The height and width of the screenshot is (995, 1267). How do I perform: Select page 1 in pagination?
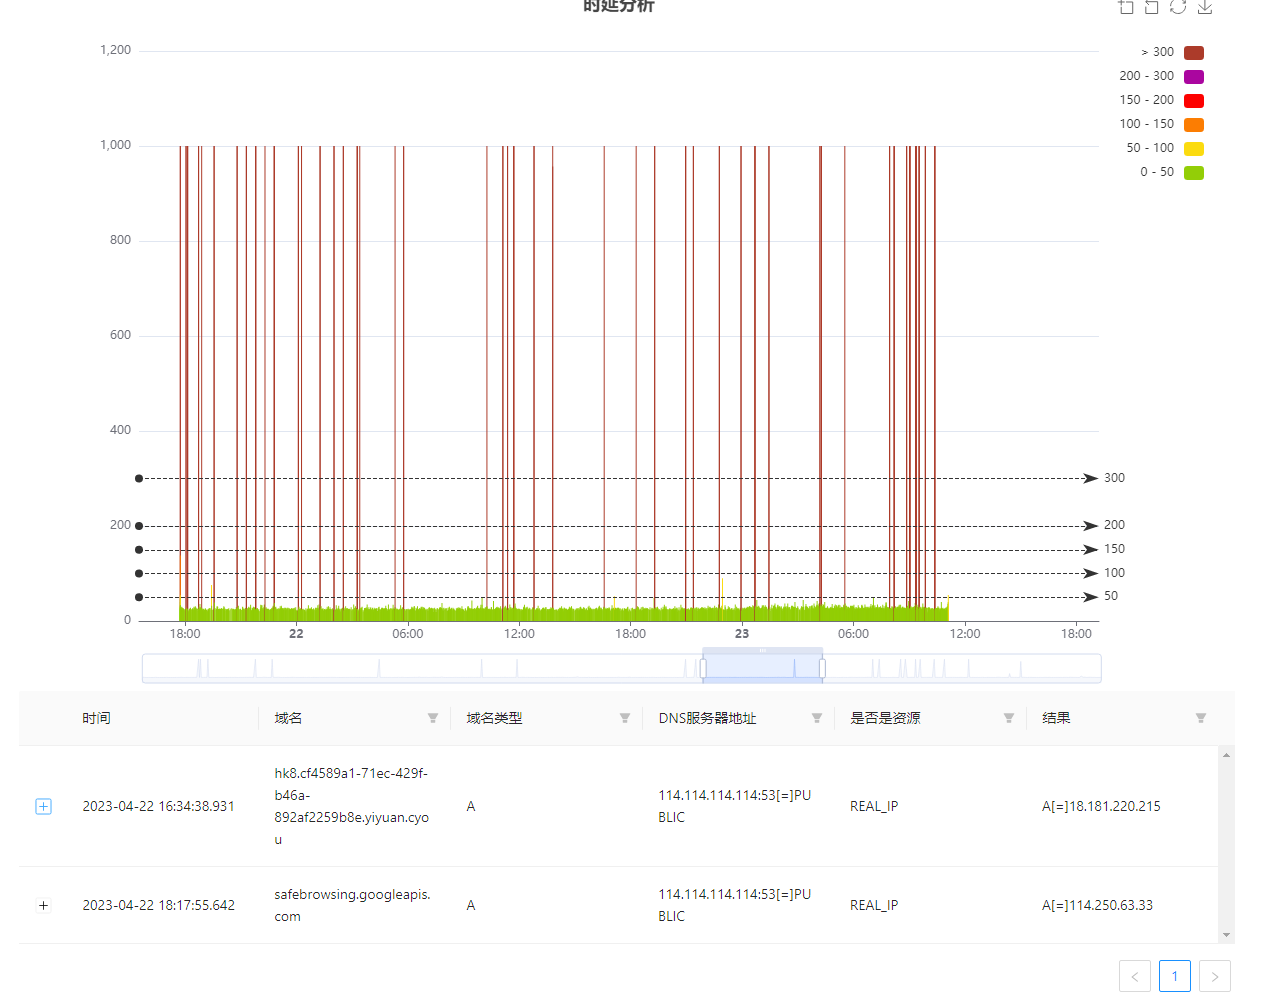1175,976
